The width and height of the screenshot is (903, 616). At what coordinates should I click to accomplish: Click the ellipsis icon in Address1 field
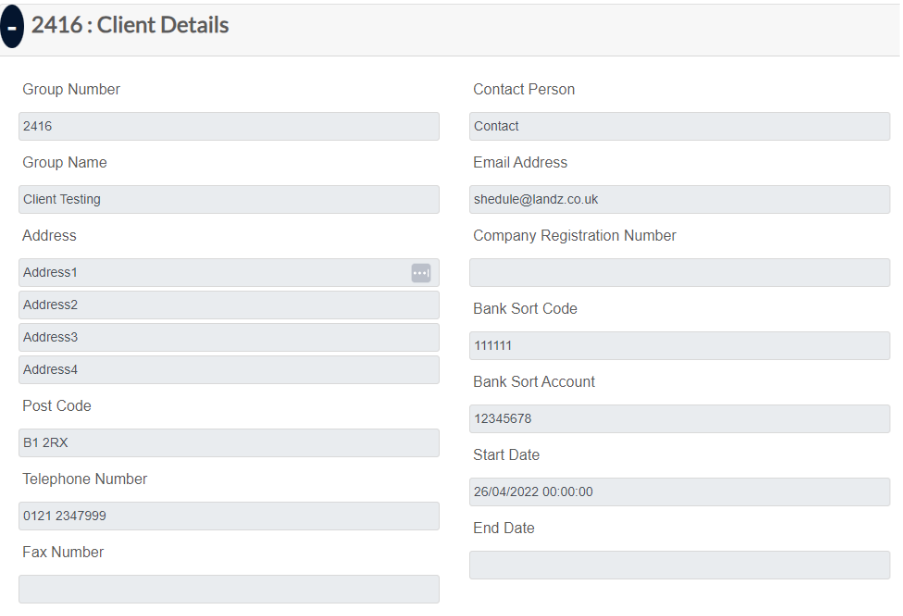[x=421, y=273]
